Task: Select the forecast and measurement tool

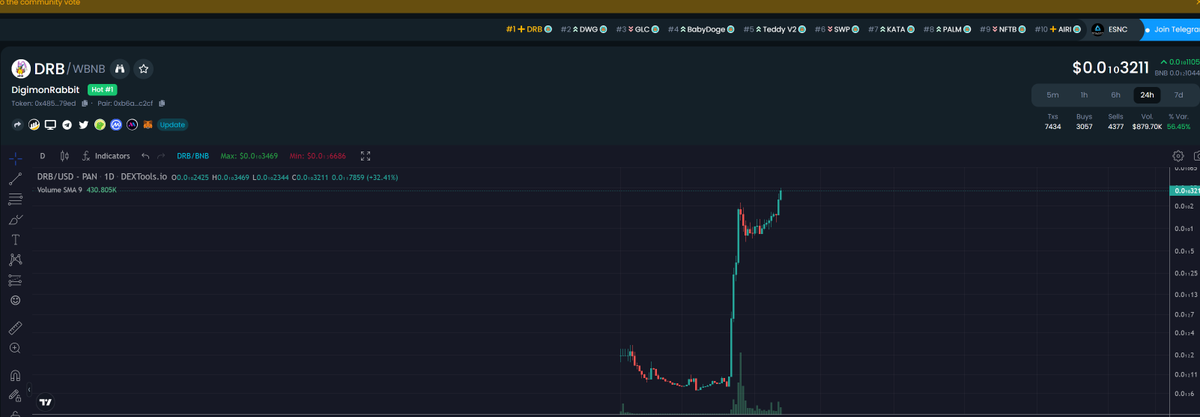Action: 15,280
